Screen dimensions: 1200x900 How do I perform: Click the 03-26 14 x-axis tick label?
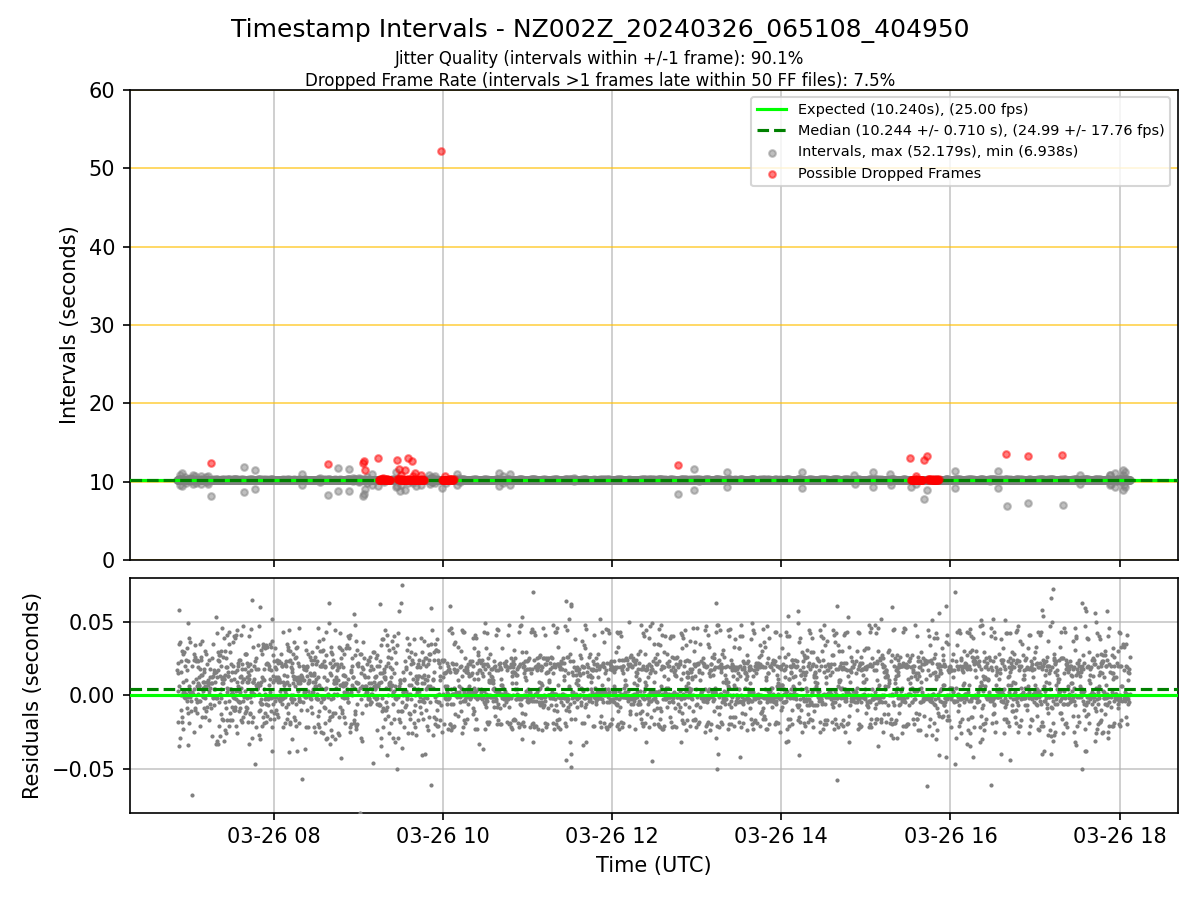click(x=781, y=835)
